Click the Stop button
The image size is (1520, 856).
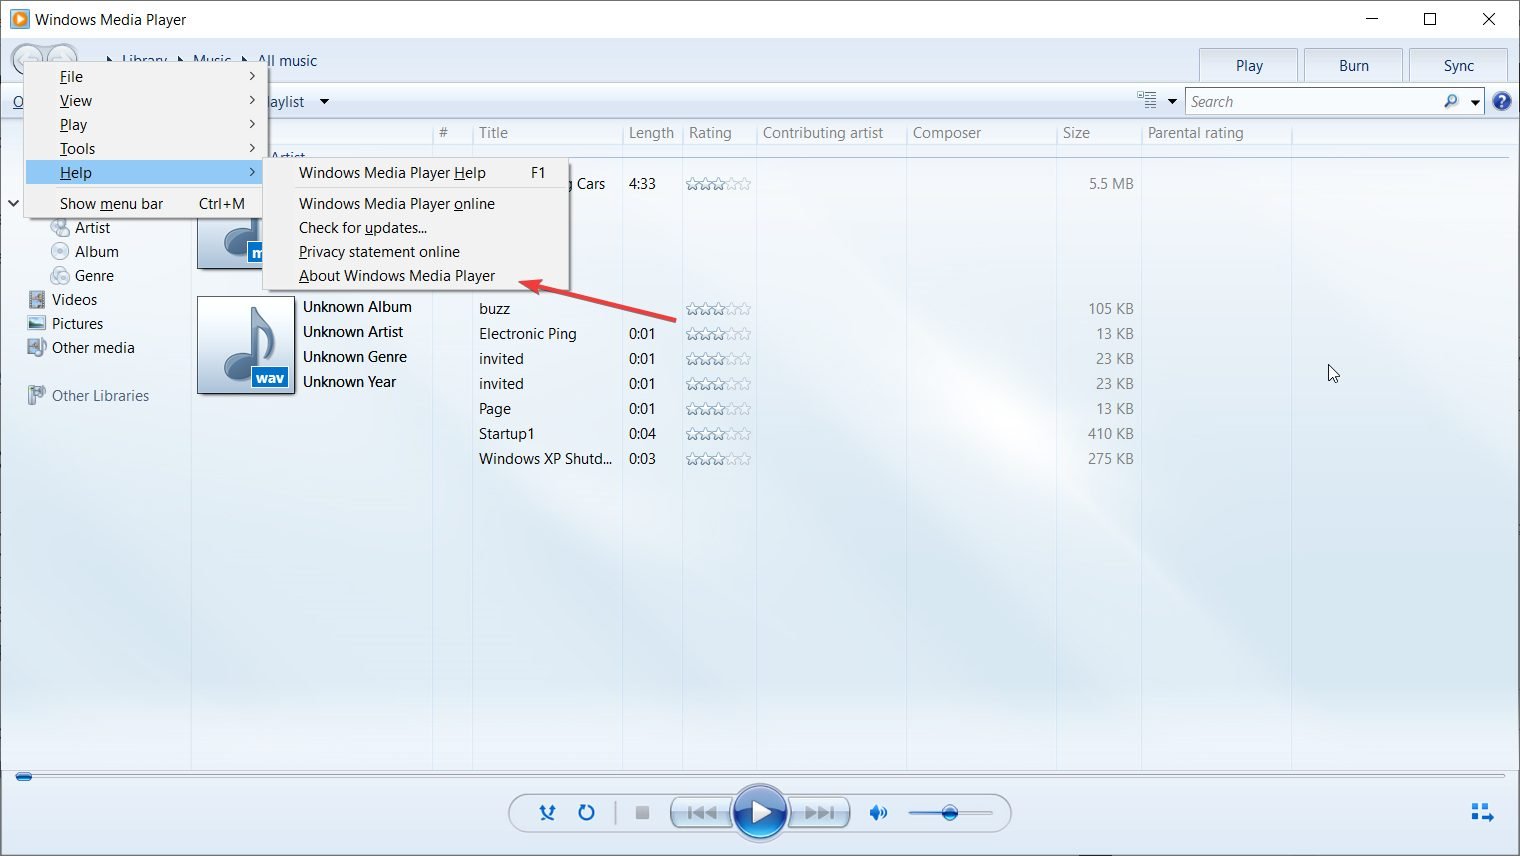click(x=643, y=813)
